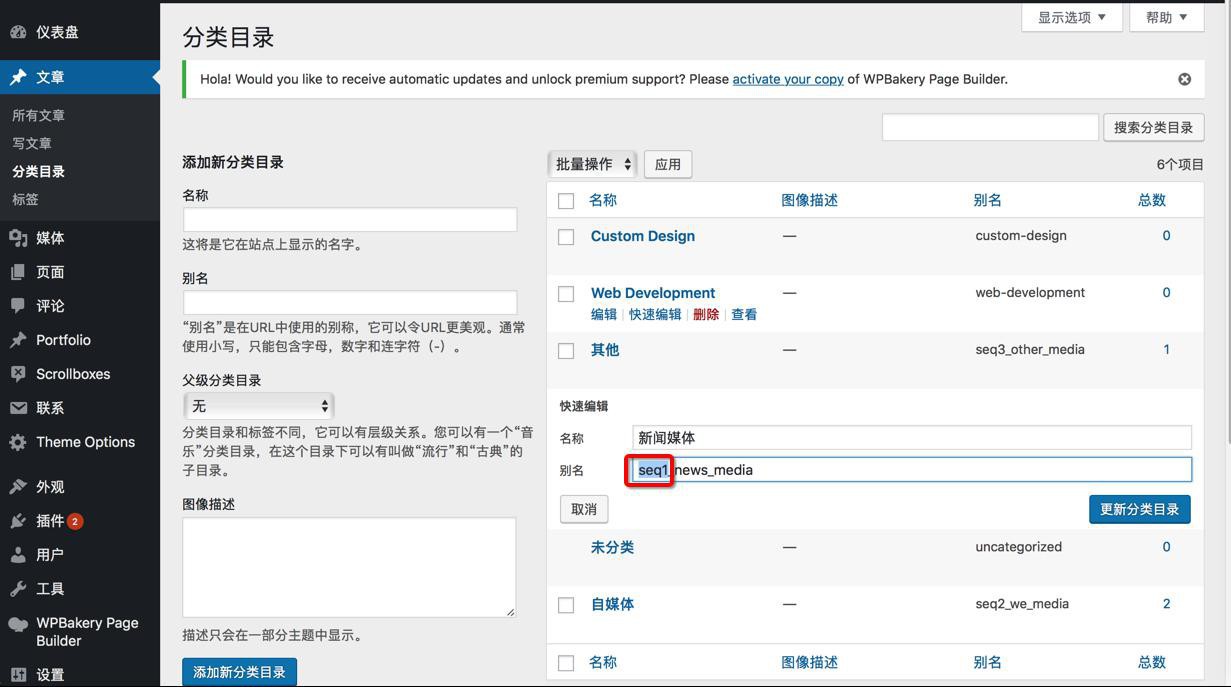Image resolution: width=1231 pixels, height=687 pixels.
Task: Click 查看 link under Web Development
Action: [x=744, y=314]
